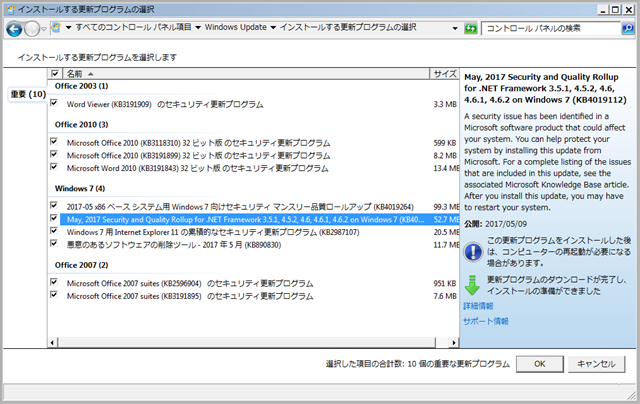Open recent pages dropdown beside forward arrow
The width and height of the screenshot is (640, 404).
click(44, 29)
